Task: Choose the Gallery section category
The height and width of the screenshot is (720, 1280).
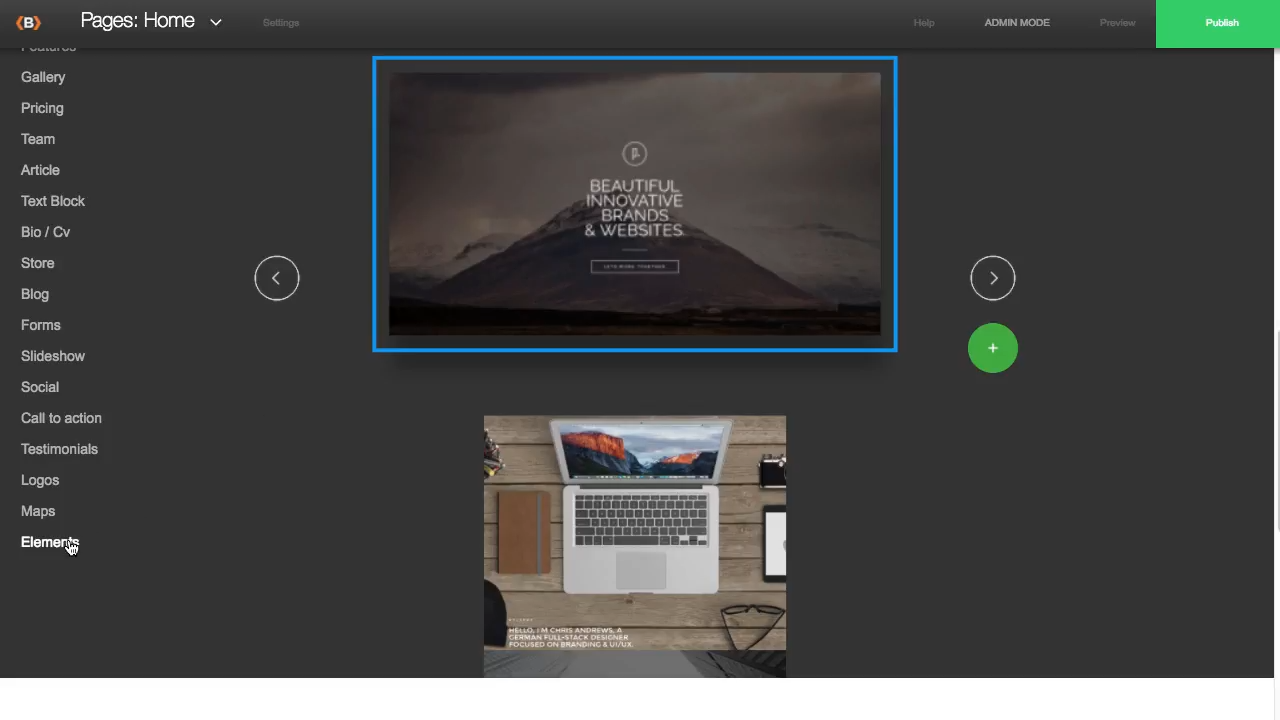Action: point(43,77)
